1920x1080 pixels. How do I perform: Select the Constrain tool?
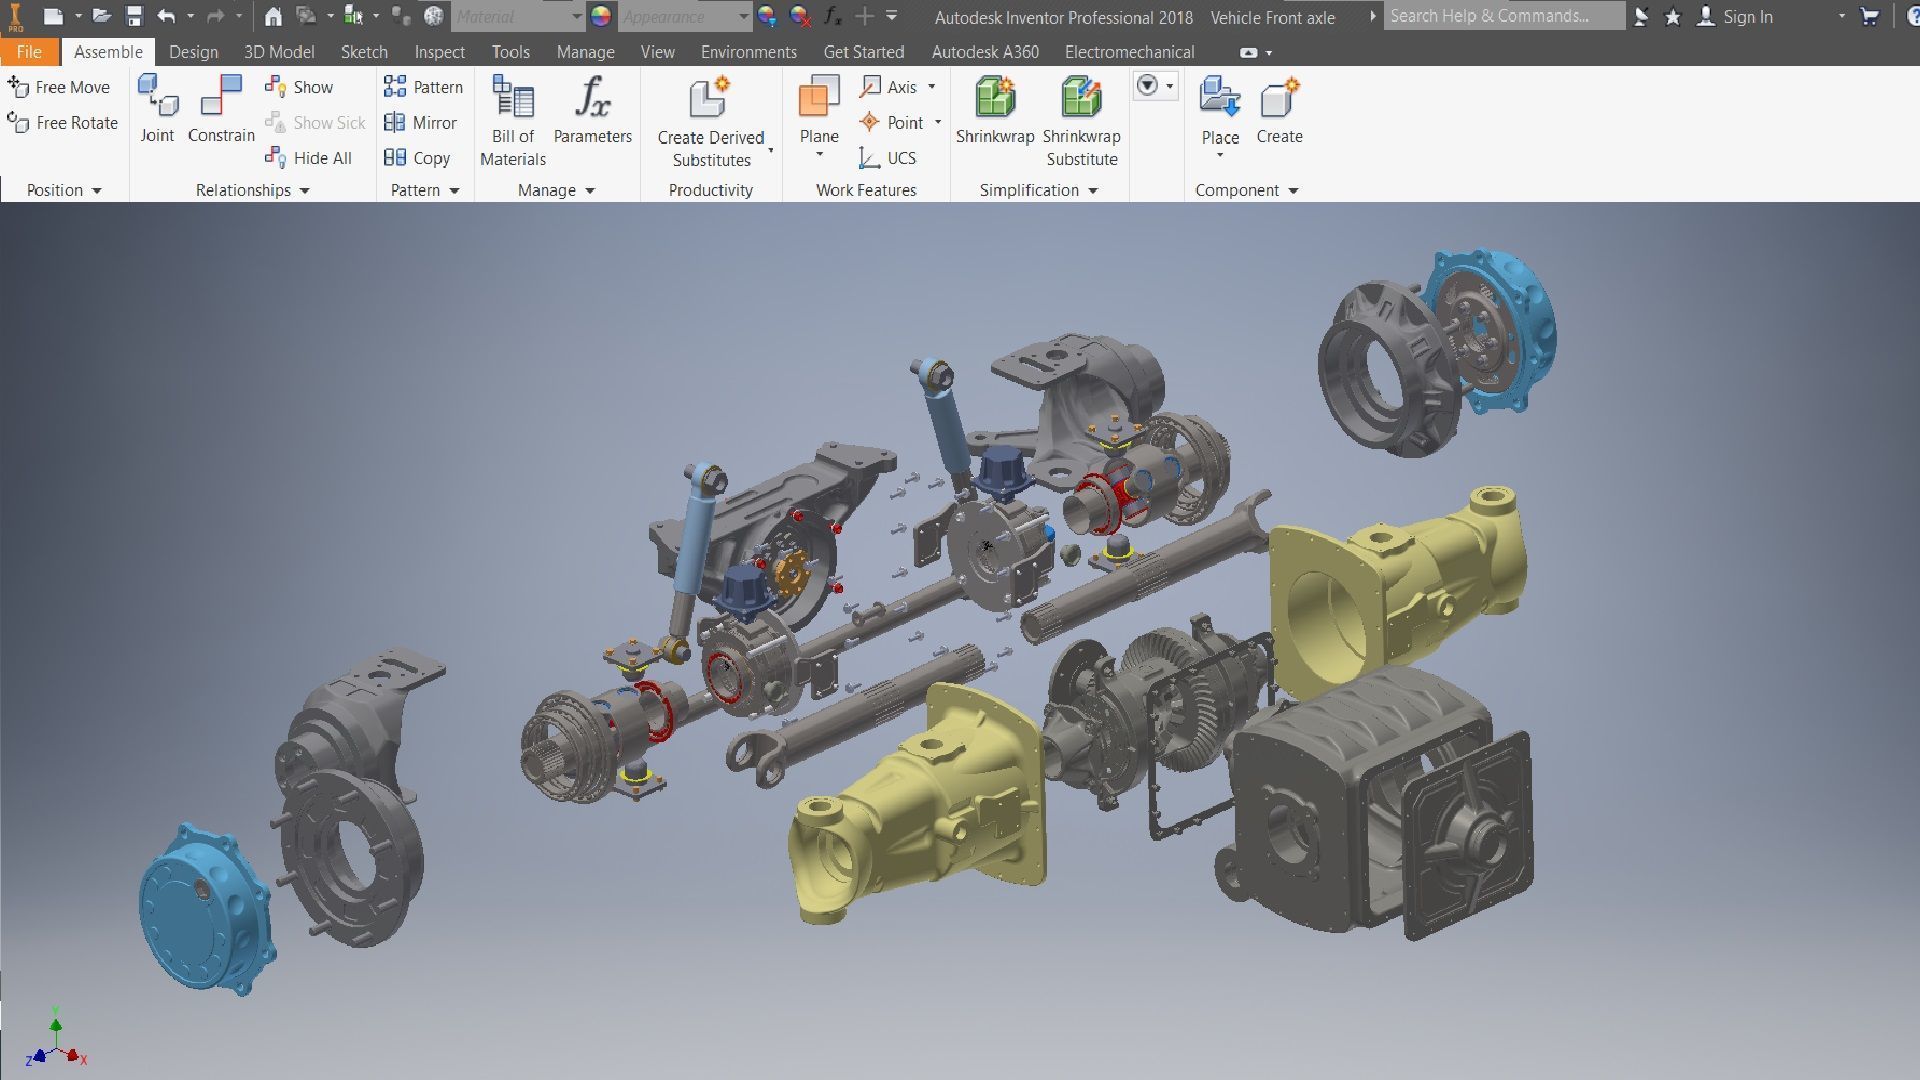pos(221,99)
